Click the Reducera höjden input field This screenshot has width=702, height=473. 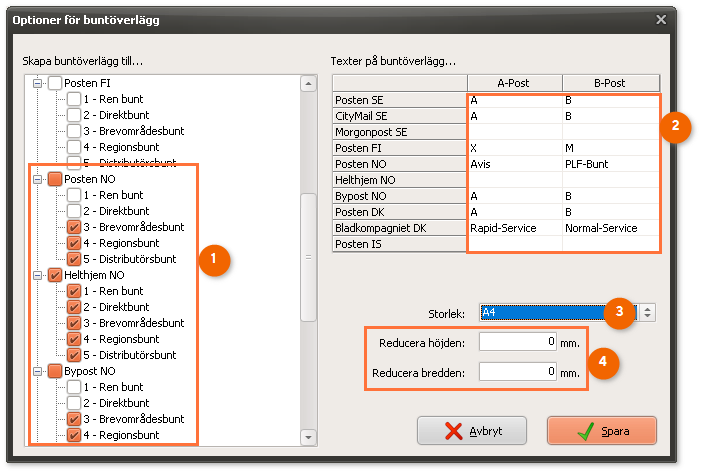(518, 342)
